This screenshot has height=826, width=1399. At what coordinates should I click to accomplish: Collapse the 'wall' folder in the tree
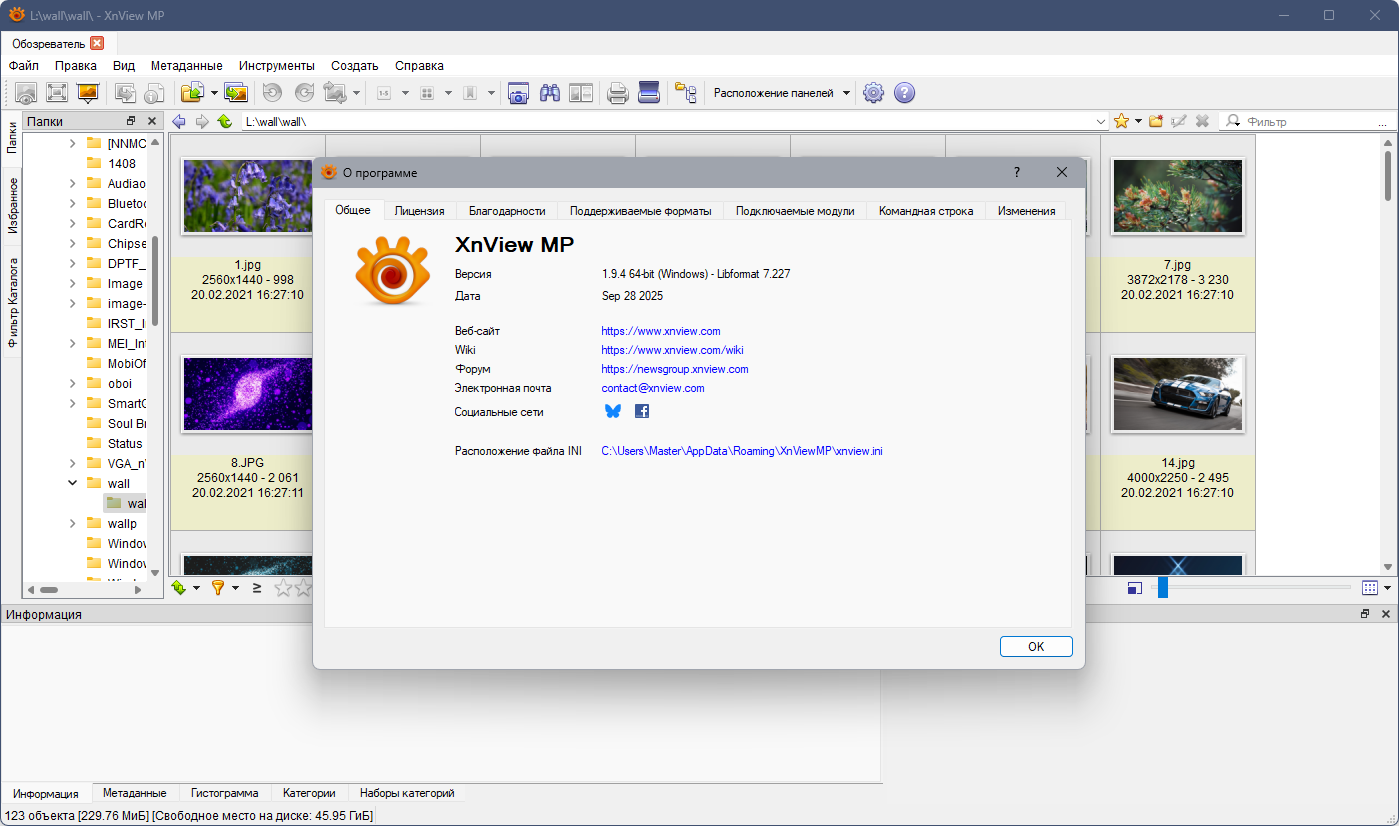(72, 483)
